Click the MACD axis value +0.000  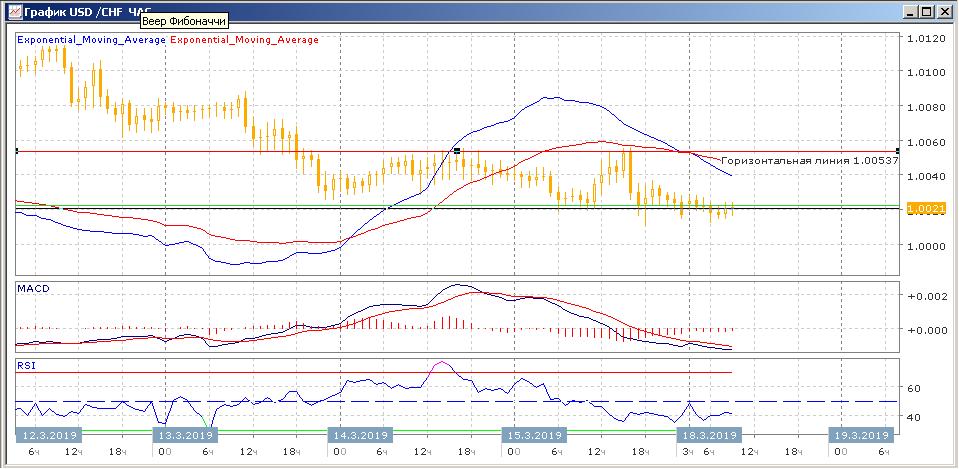(x=927, y=330)
